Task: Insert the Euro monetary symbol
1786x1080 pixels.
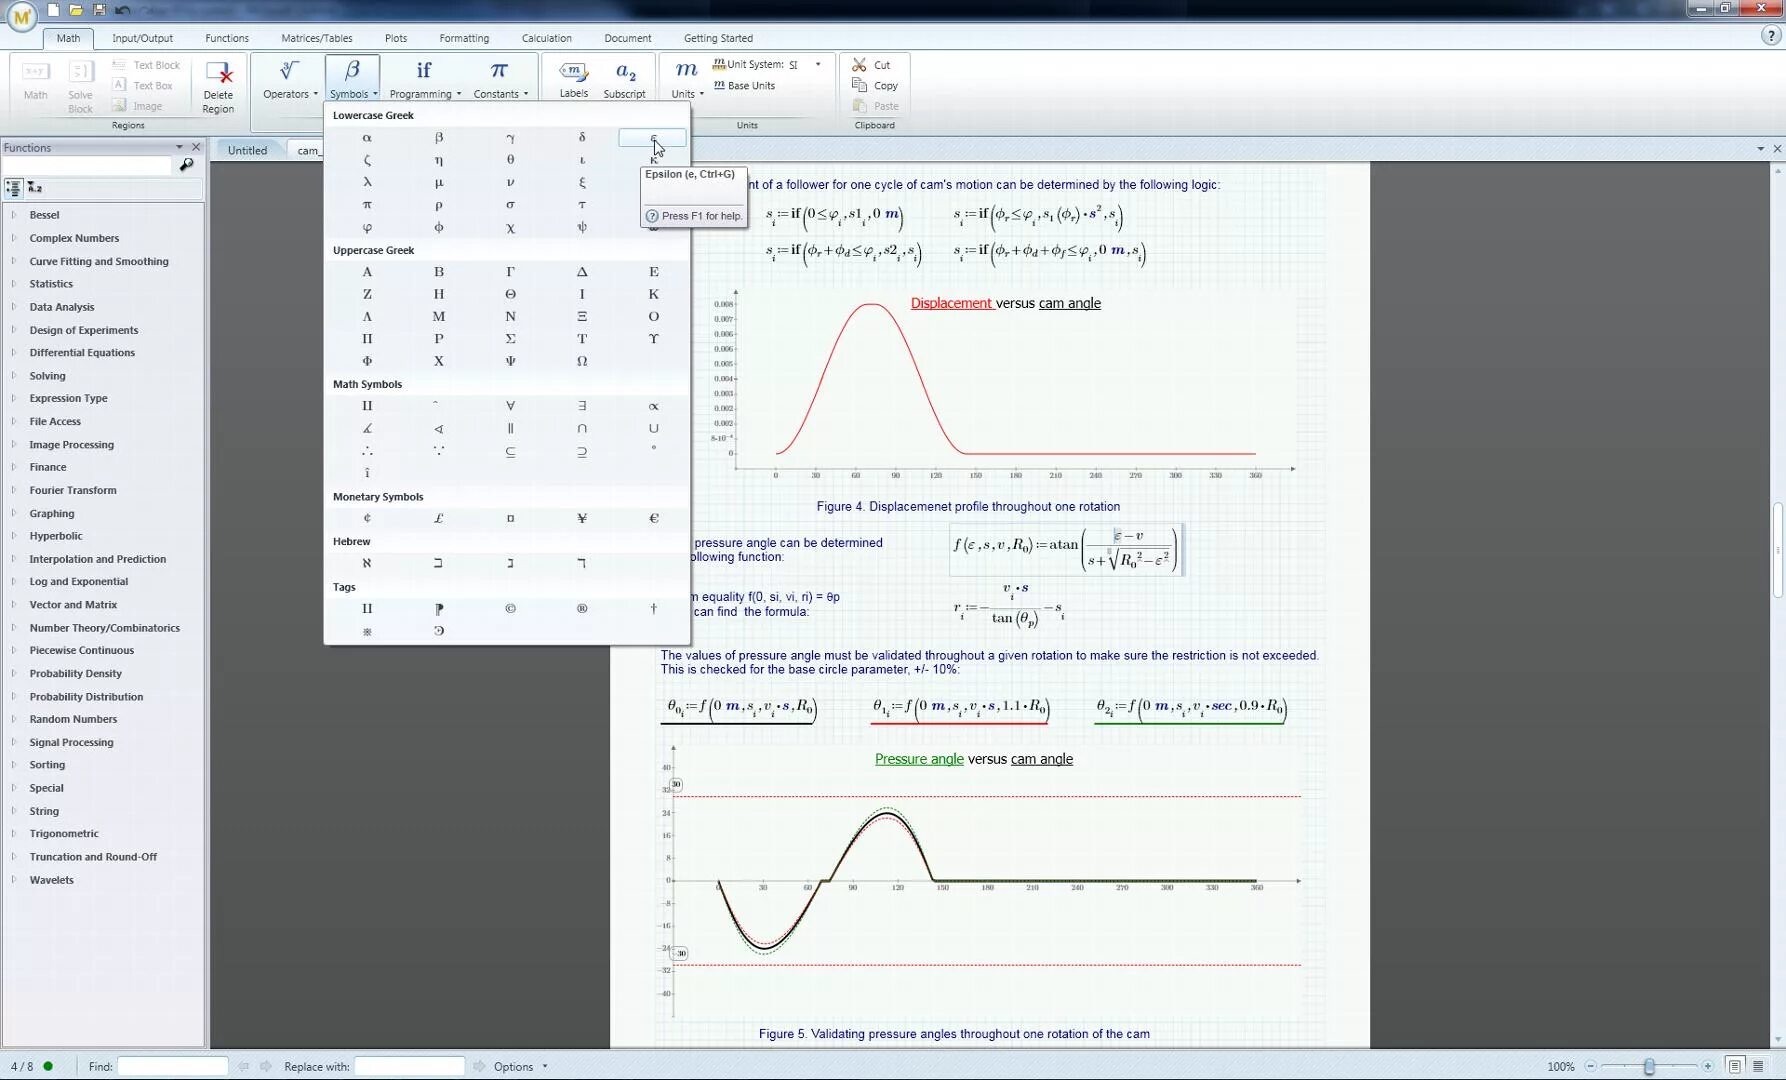Action: point(654,518)
